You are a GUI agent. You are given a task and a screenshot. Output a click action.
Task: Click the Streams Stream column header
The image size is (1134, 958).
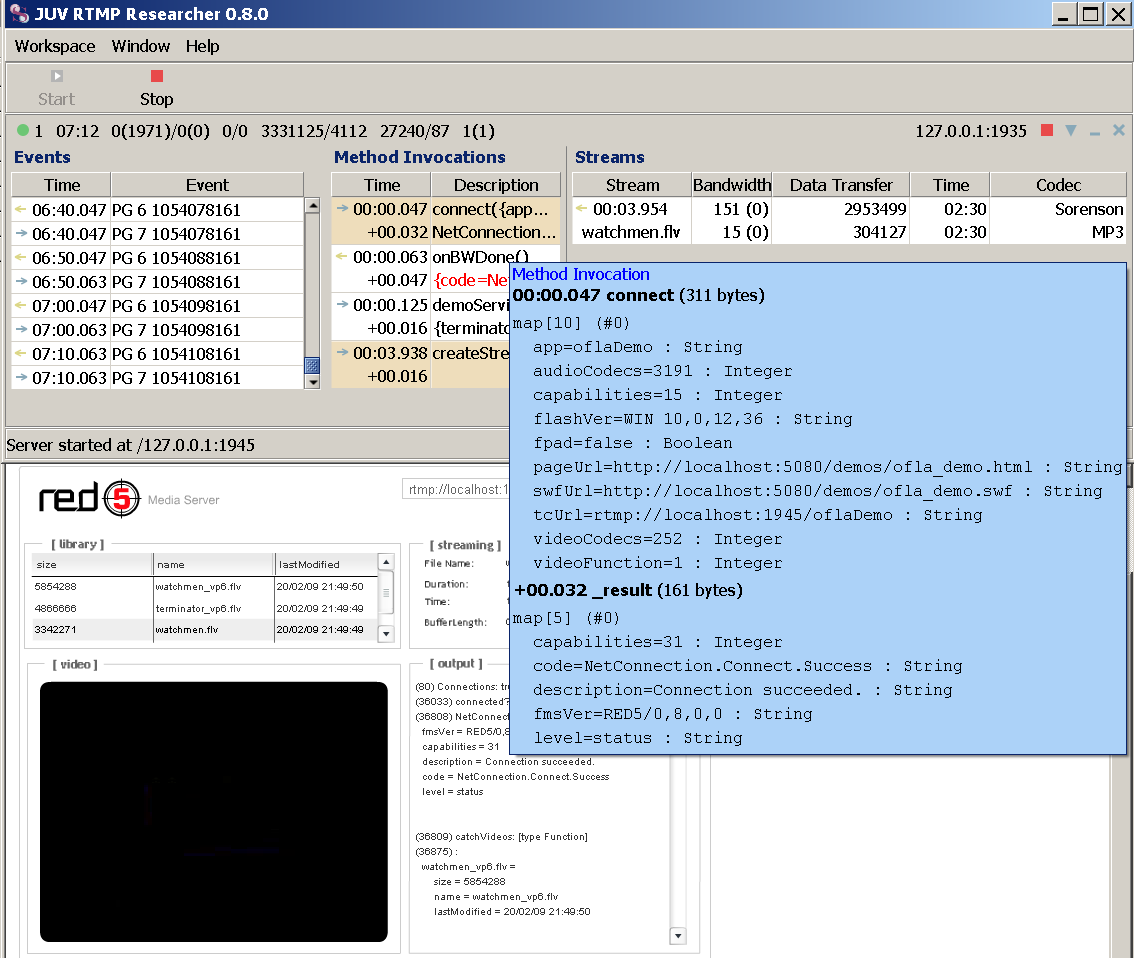(632, 185)
